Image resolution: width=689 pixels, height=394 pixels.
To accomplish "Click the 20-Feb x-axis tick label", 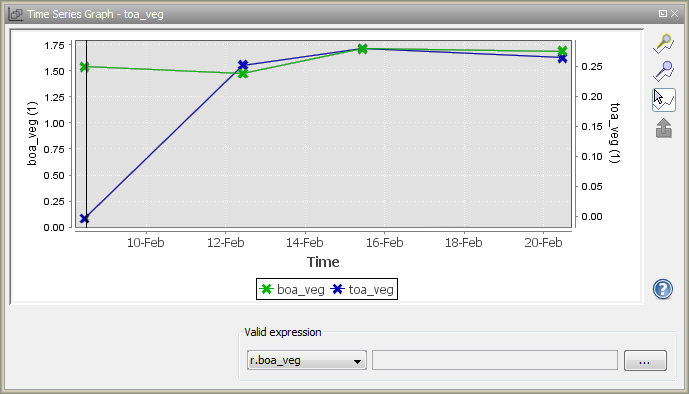I will [543, 242].
